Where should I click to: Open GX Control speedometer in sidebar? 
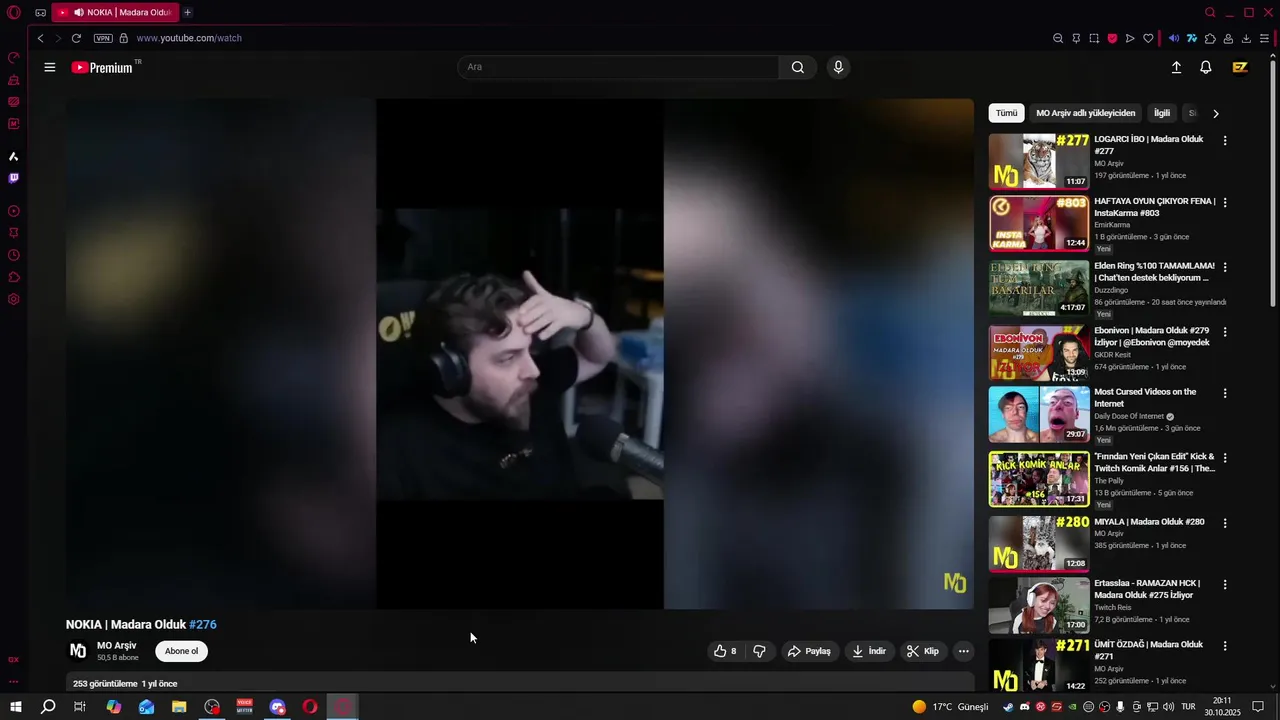pos(14,58)
